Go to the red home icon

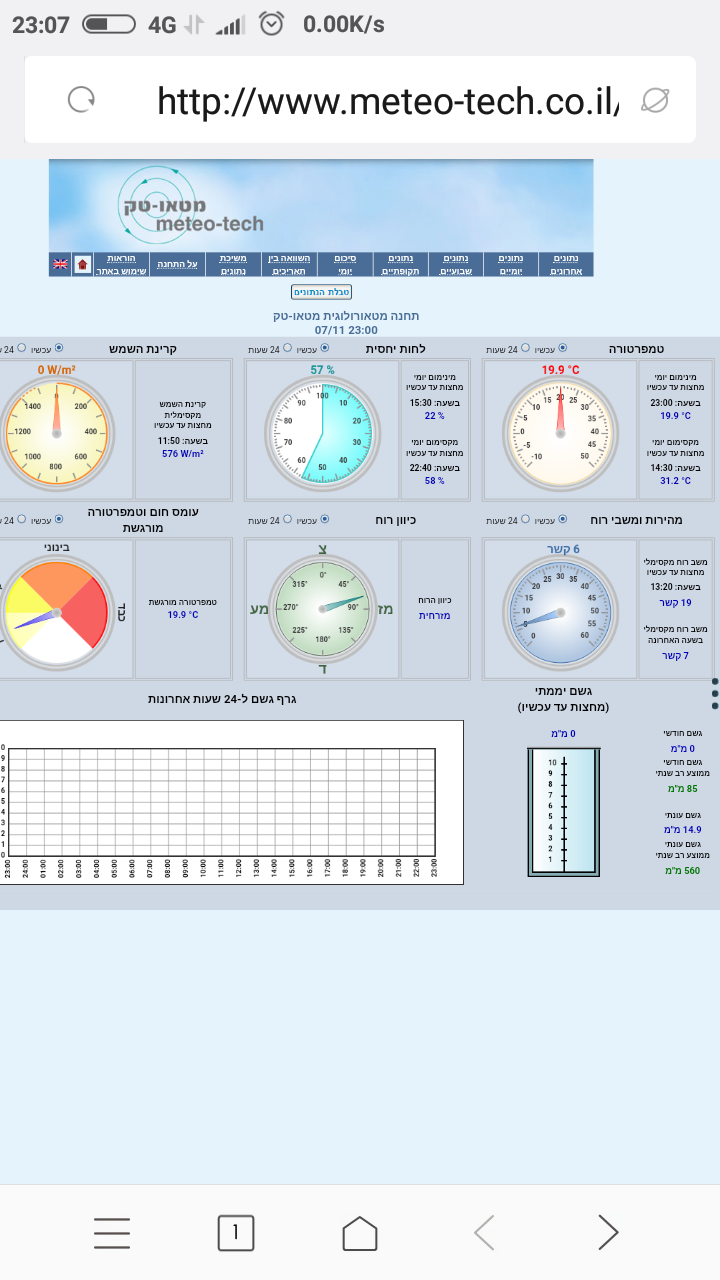(82, 264)
